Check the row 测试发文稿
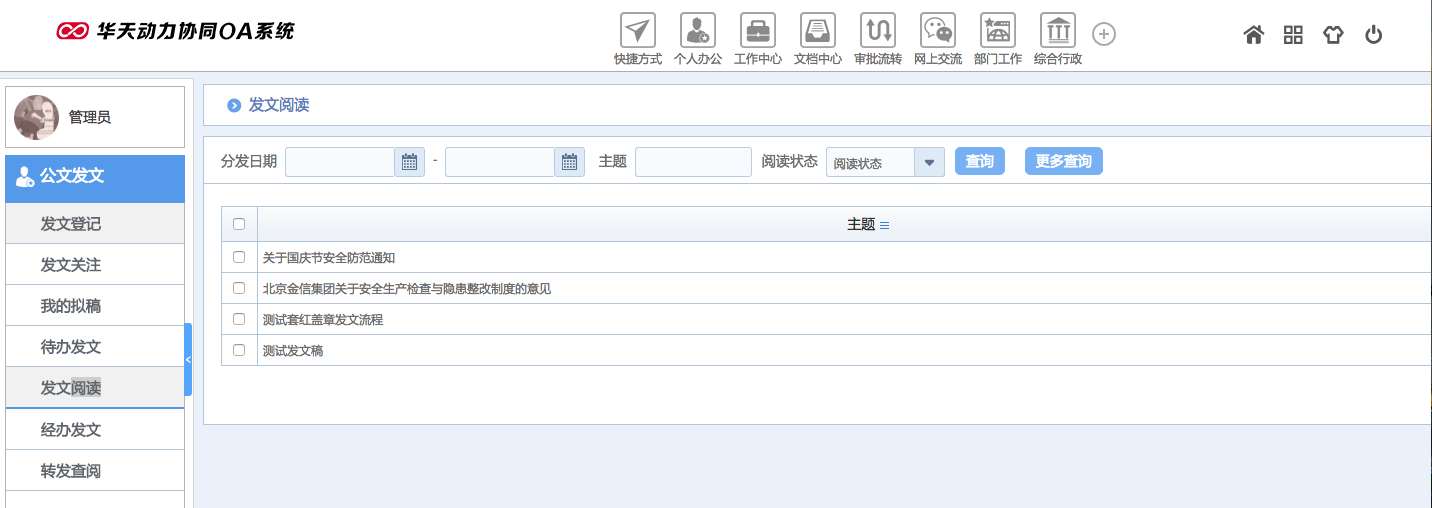This screenshot has height=508, width=1432. click(x=239, y=350)
